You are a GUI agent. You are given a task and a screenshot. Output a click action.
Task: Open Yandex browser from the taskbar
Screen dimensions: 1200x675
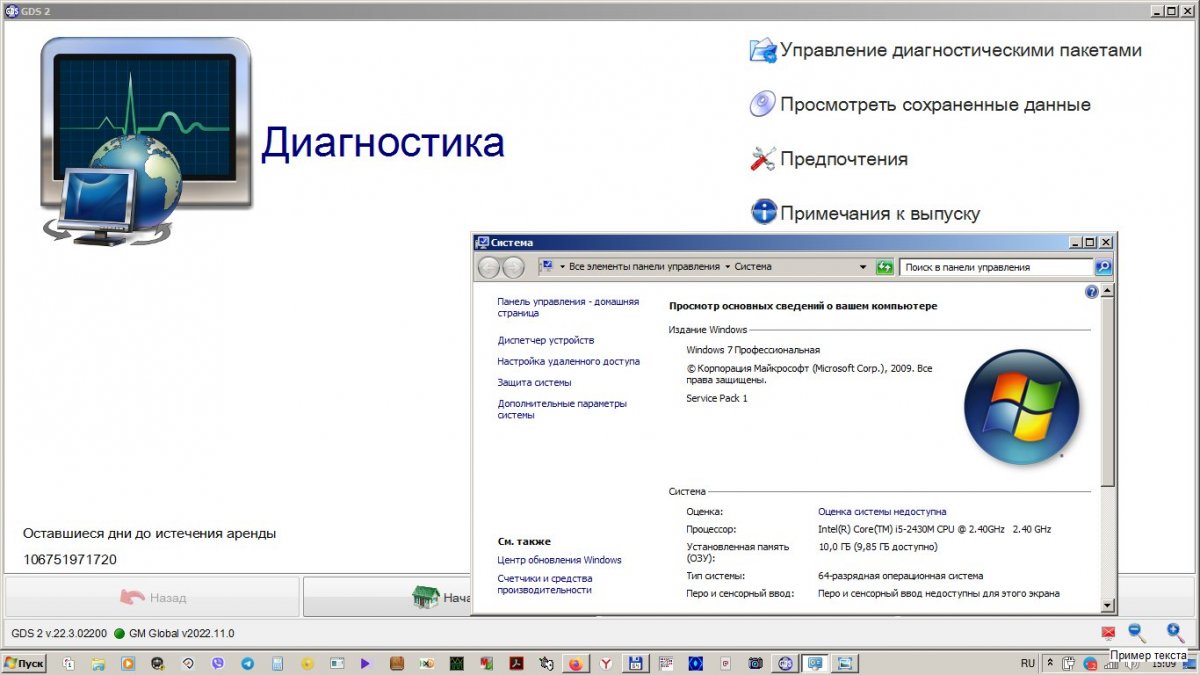coord(605,663)
